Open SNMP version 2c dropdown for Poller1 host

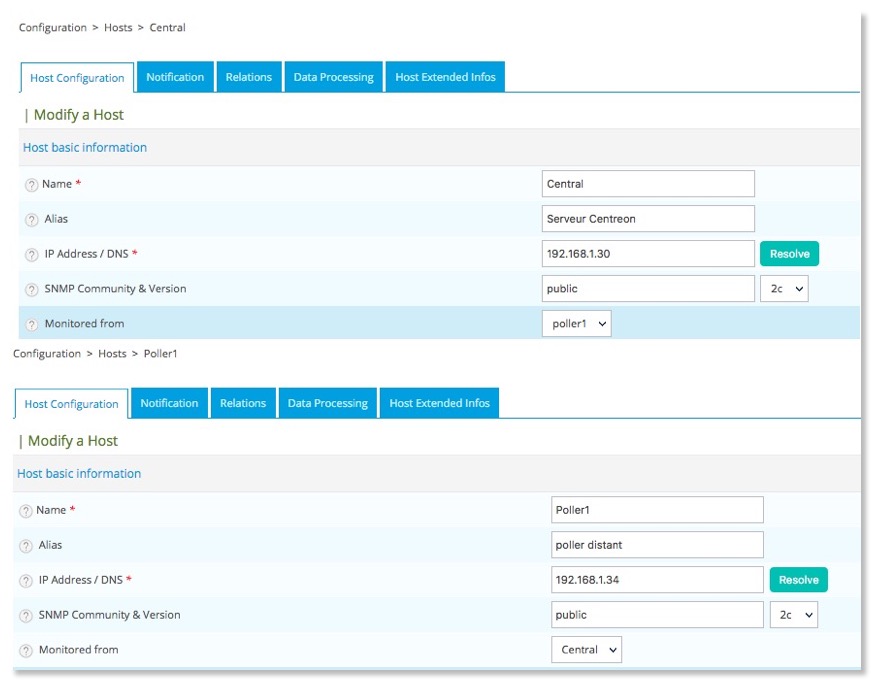click(793, 615)
